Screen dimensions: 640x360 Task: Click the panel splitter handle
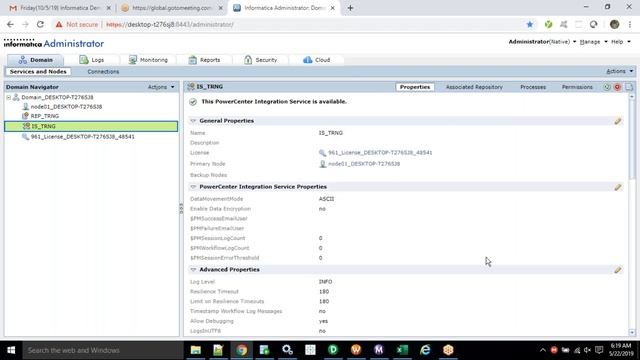point(181,209)
